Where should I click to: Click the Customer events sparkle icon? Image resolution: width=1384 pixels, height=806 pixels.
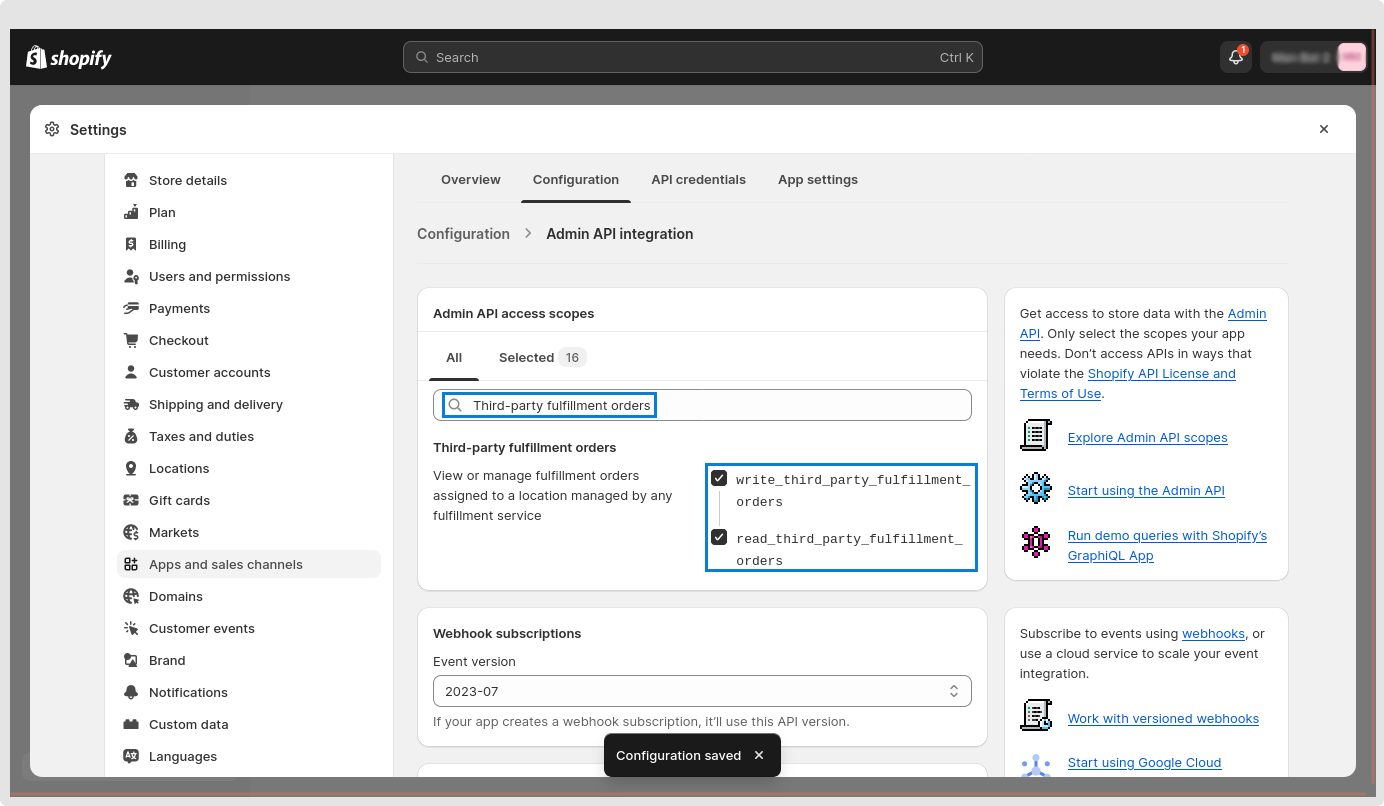point(131,628)
